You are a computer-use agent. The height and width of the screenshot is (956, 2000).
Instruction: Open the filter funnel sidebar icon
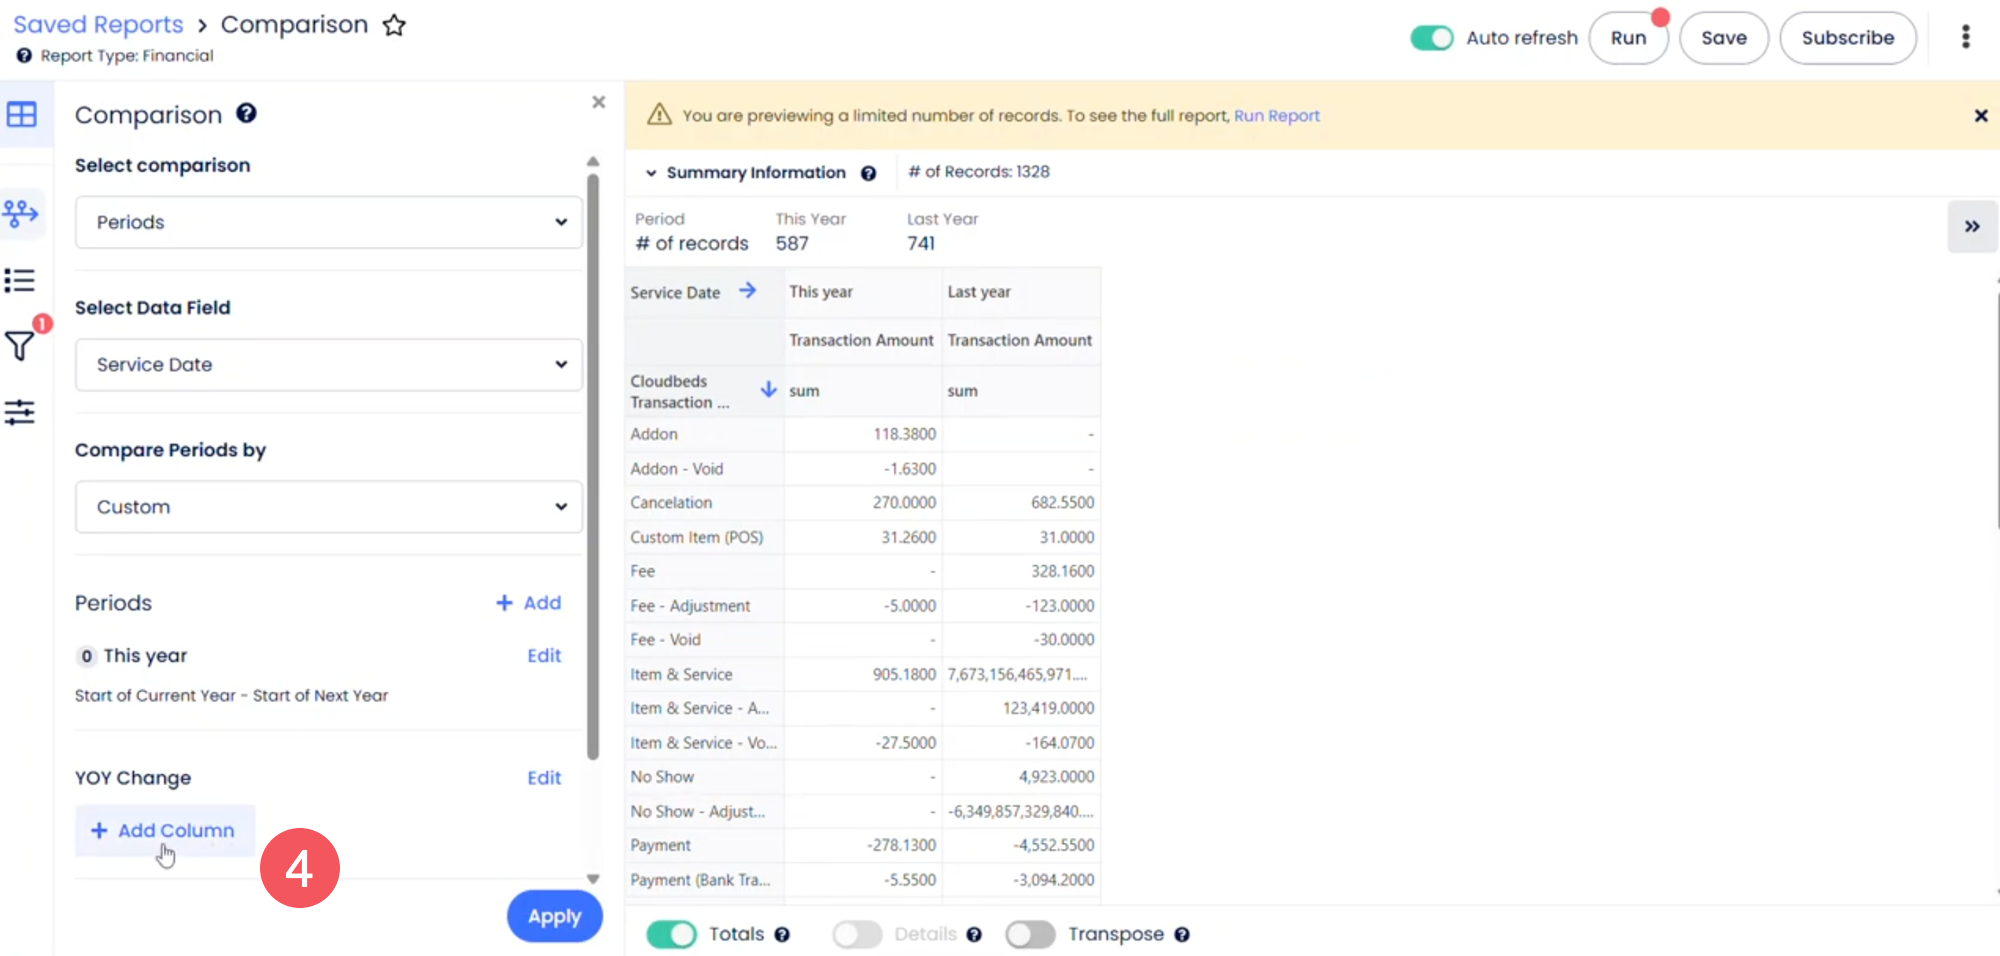pyautogui.click(x=20, y=346)
